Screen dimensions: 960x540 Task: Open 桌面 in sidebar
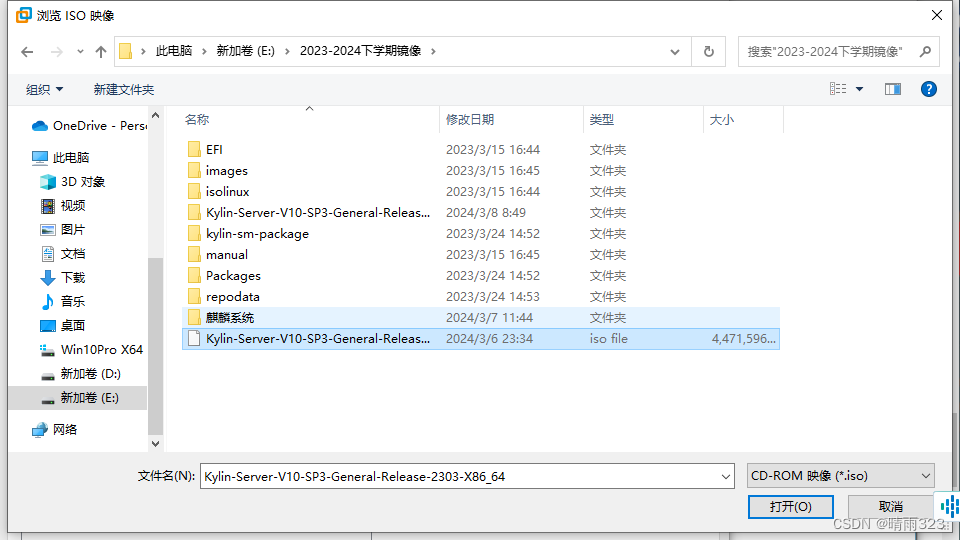tap(63, 325)
